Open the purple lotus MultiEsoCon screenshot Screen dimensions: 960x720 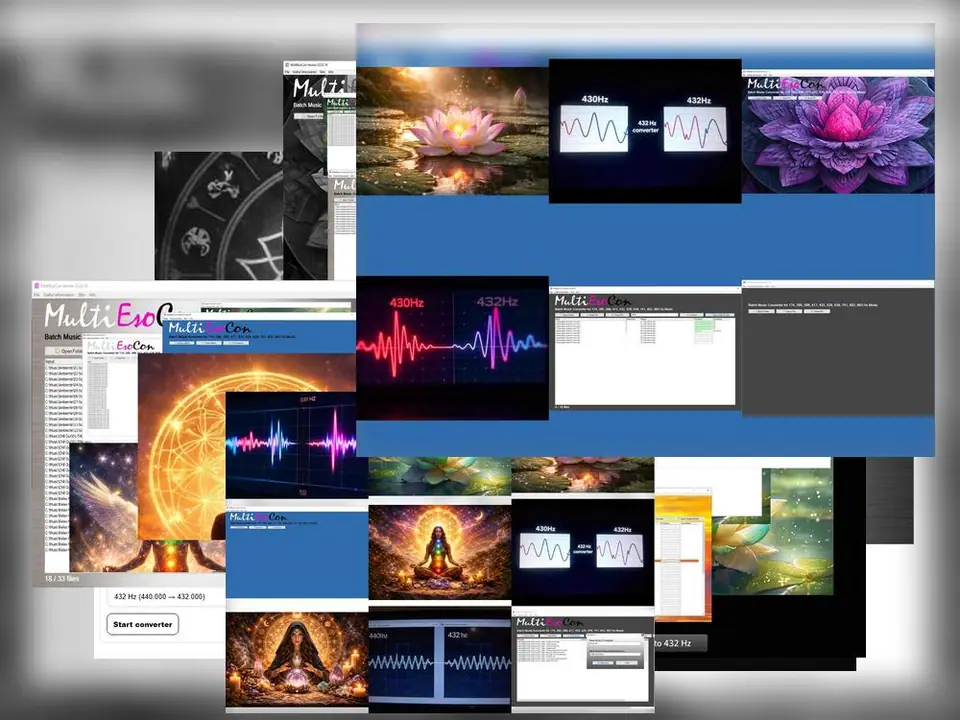pyautogui.click(x=838, y=130)
